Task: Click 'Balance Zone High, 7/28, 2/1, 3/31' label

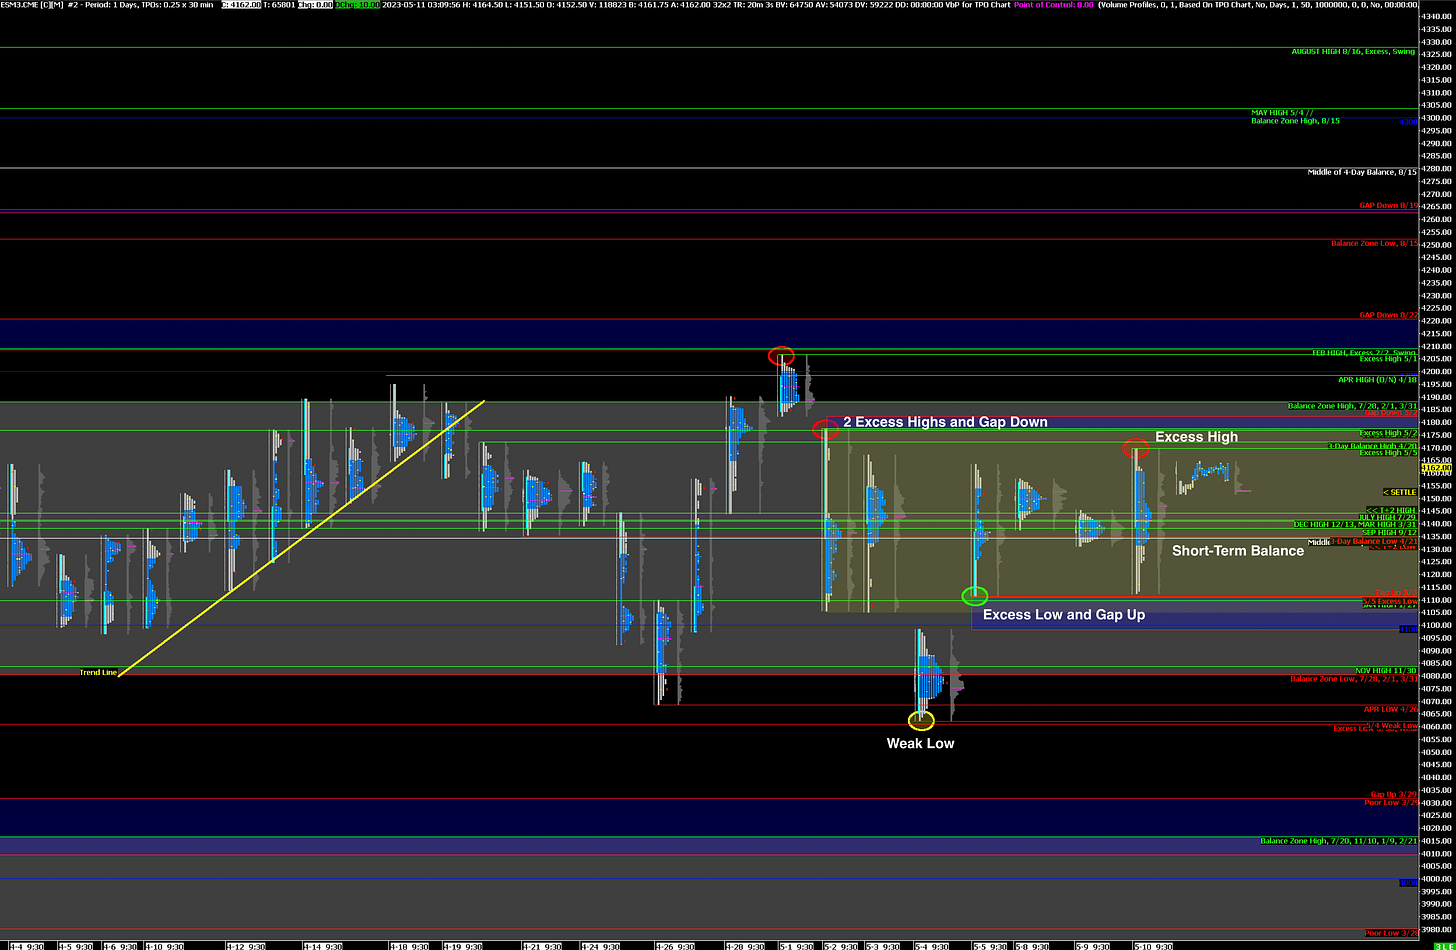Action: pos(1352,406)
